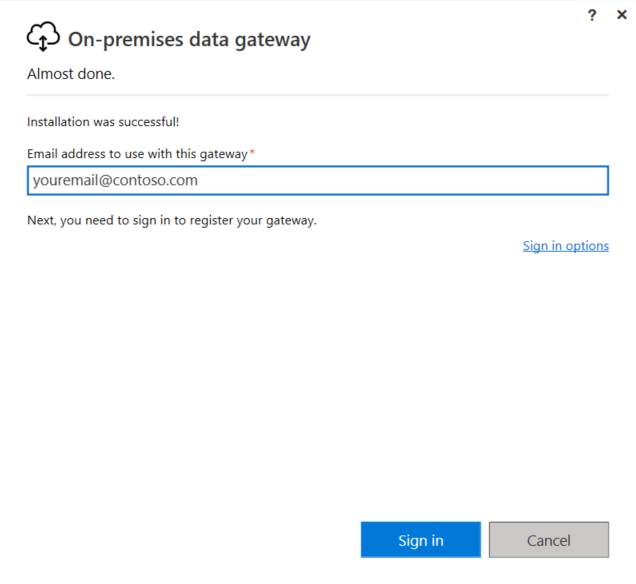Click the cloud gateway logo icon

click(42, 38)
